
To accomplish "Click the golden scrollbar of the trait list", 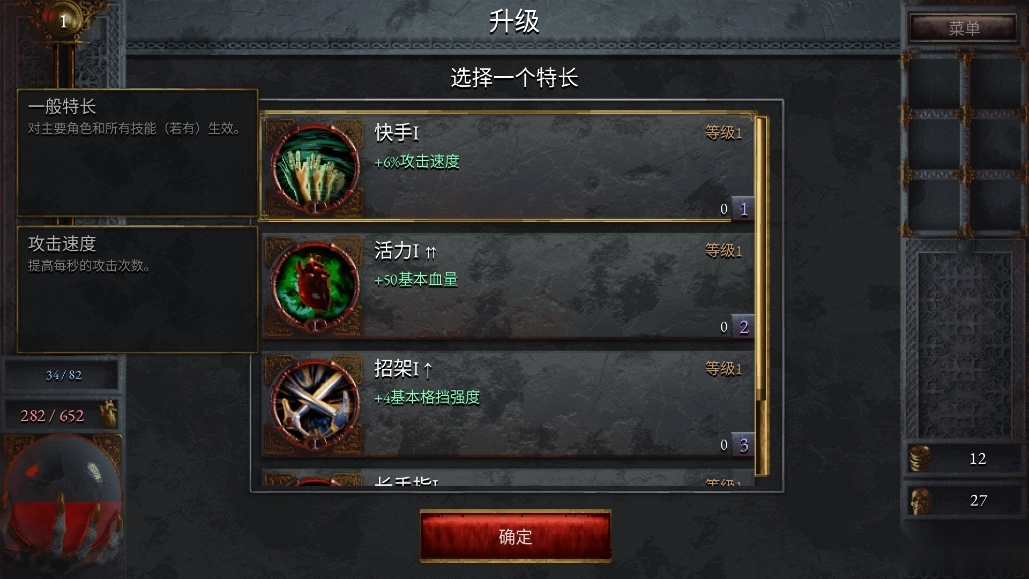I will tap(762, 295).
